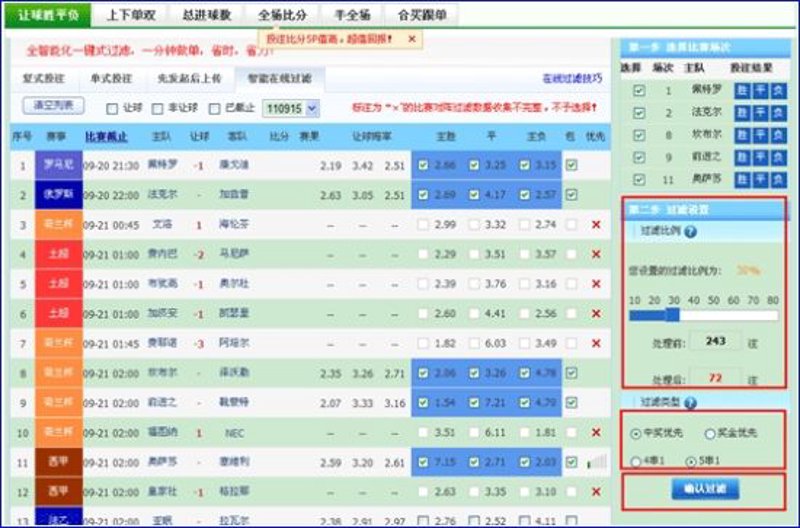This screenshot has height=528, width=800.
Task: Pick 负 for match 8 in the step-one panel
Action: click(x=778, y=135)
